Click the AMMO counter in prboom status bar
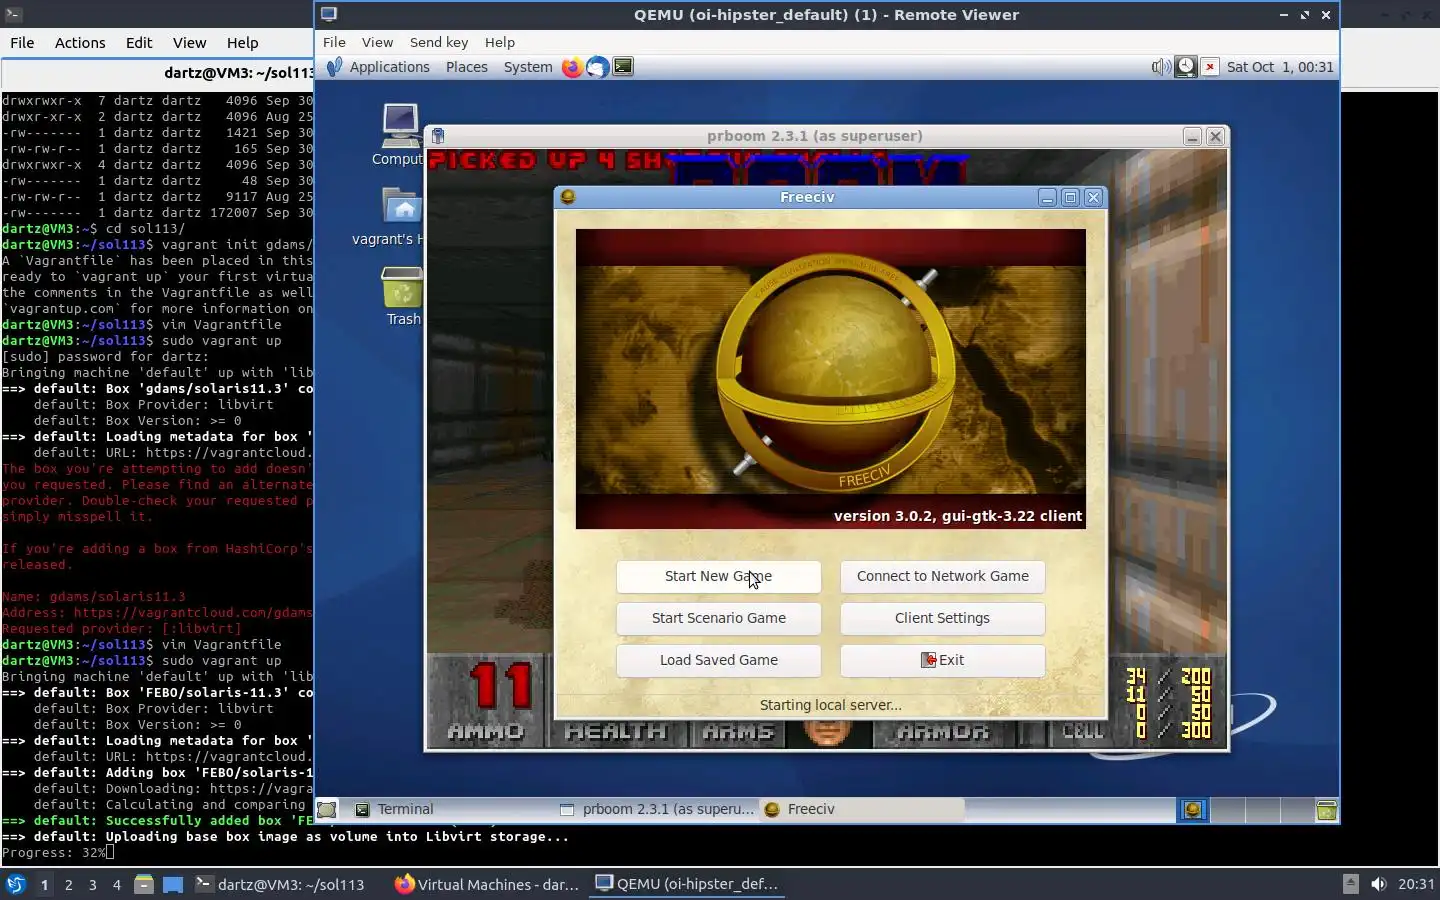Viewport: 1440px width, 900px height. tap(486, 704)
